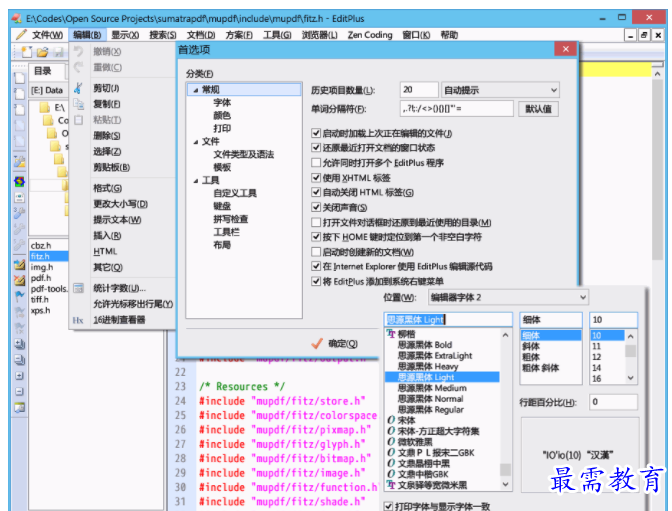Open the 显示(X) menu

click(x=125, y=35)
